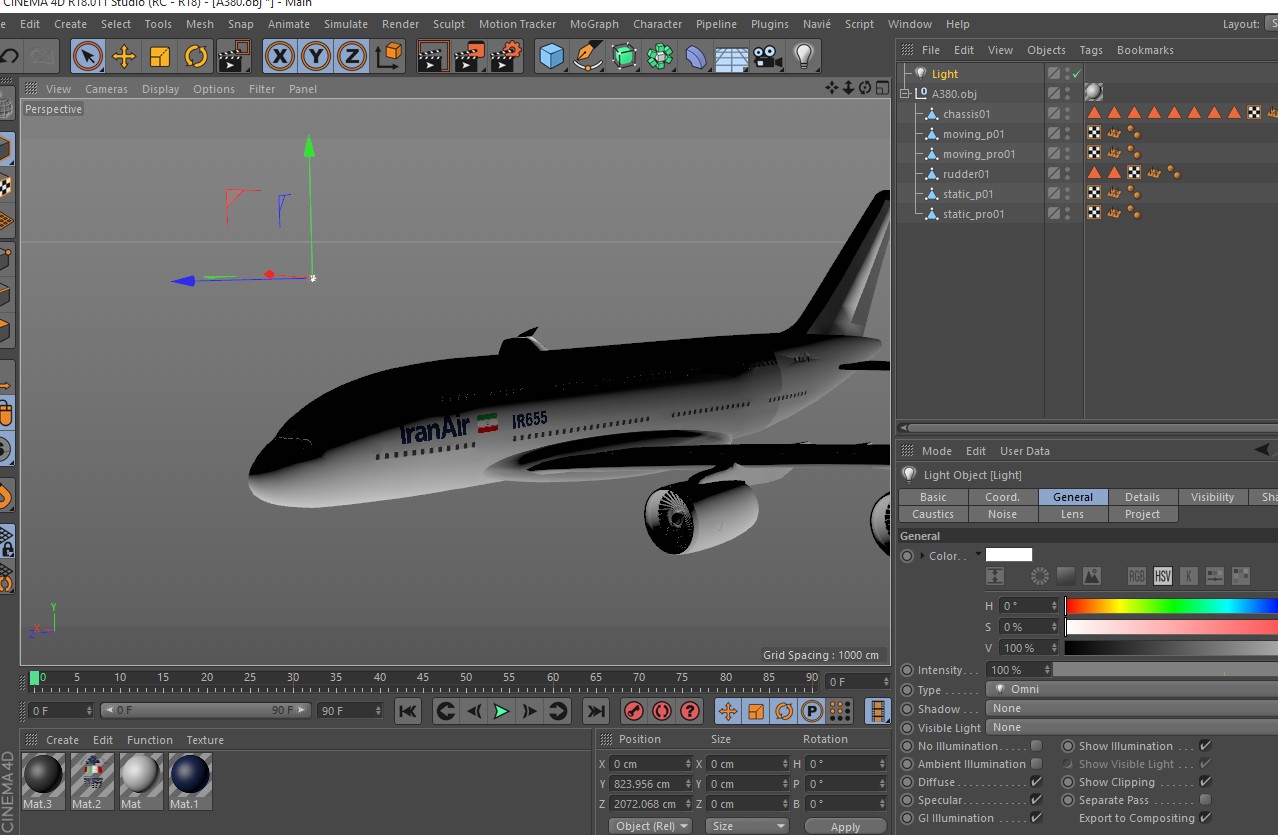Toggle the Show Illumination checkbox
This screenshot has height=835, width=1278.
click(1205, 746)
